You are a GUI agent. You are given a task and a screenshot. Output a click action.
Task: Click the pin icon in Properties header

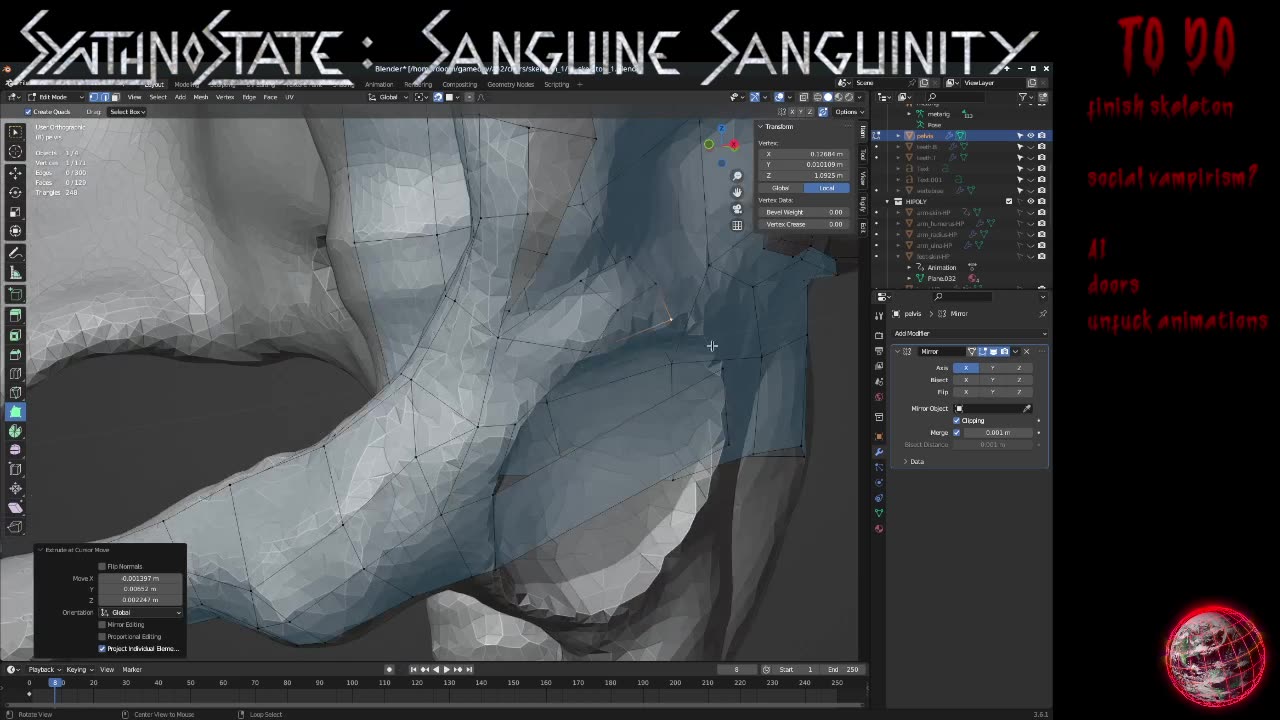1043,313
